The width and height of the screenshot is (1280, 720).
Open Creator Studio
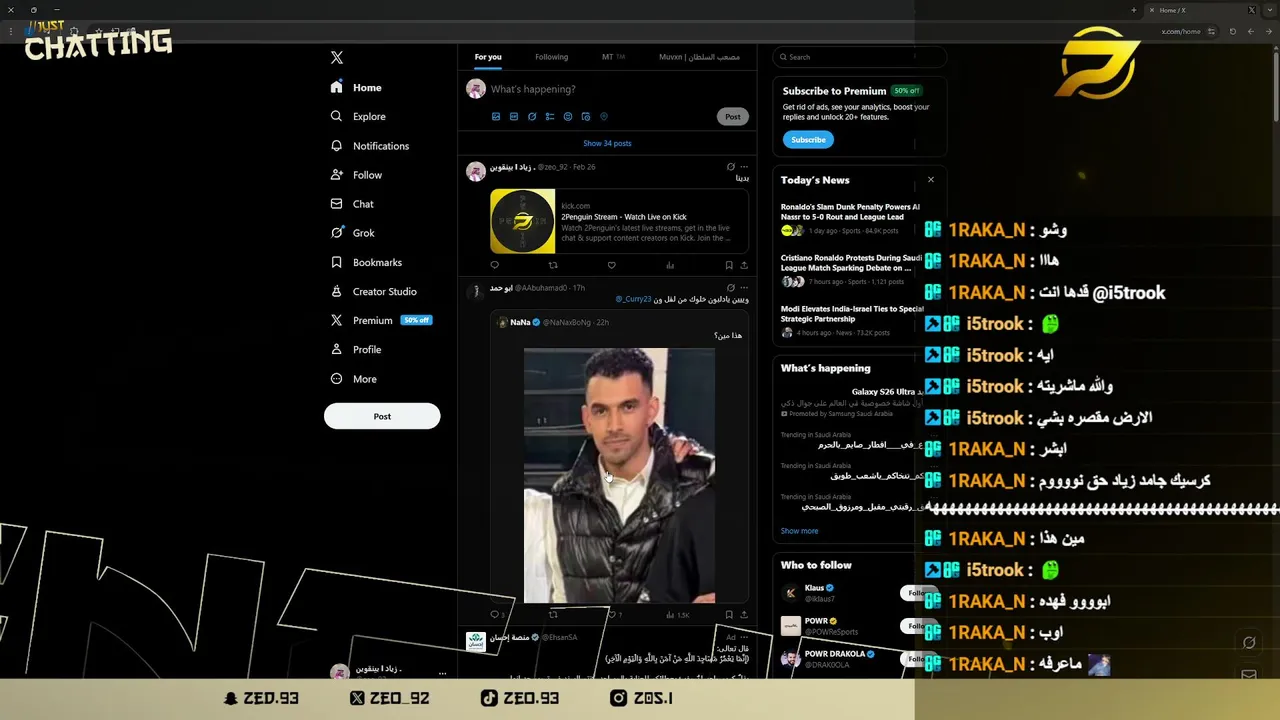373,292
